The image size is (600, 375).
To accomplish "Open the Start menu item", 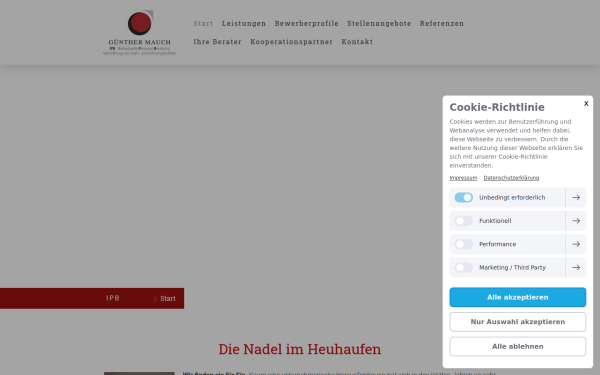I will coord(203,23).
